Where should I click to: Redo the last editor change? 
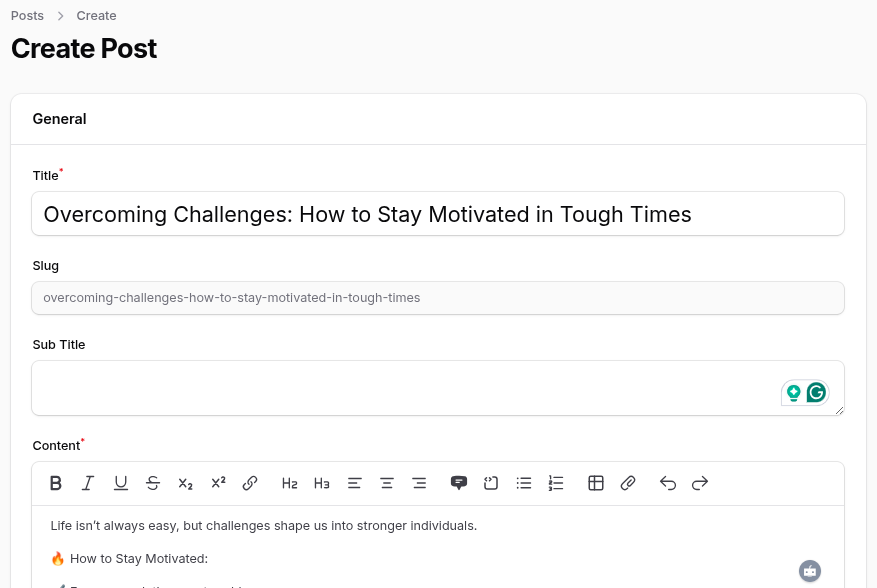[x=699, y=483]
